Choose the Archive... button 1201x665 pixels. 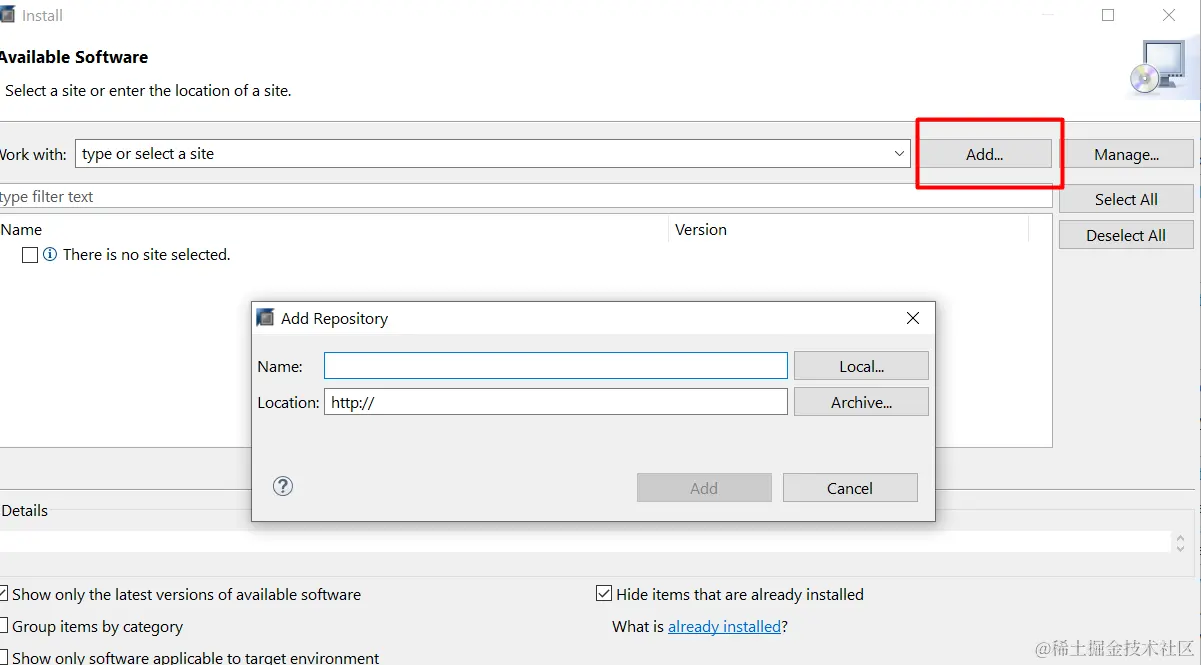(861, 402)
